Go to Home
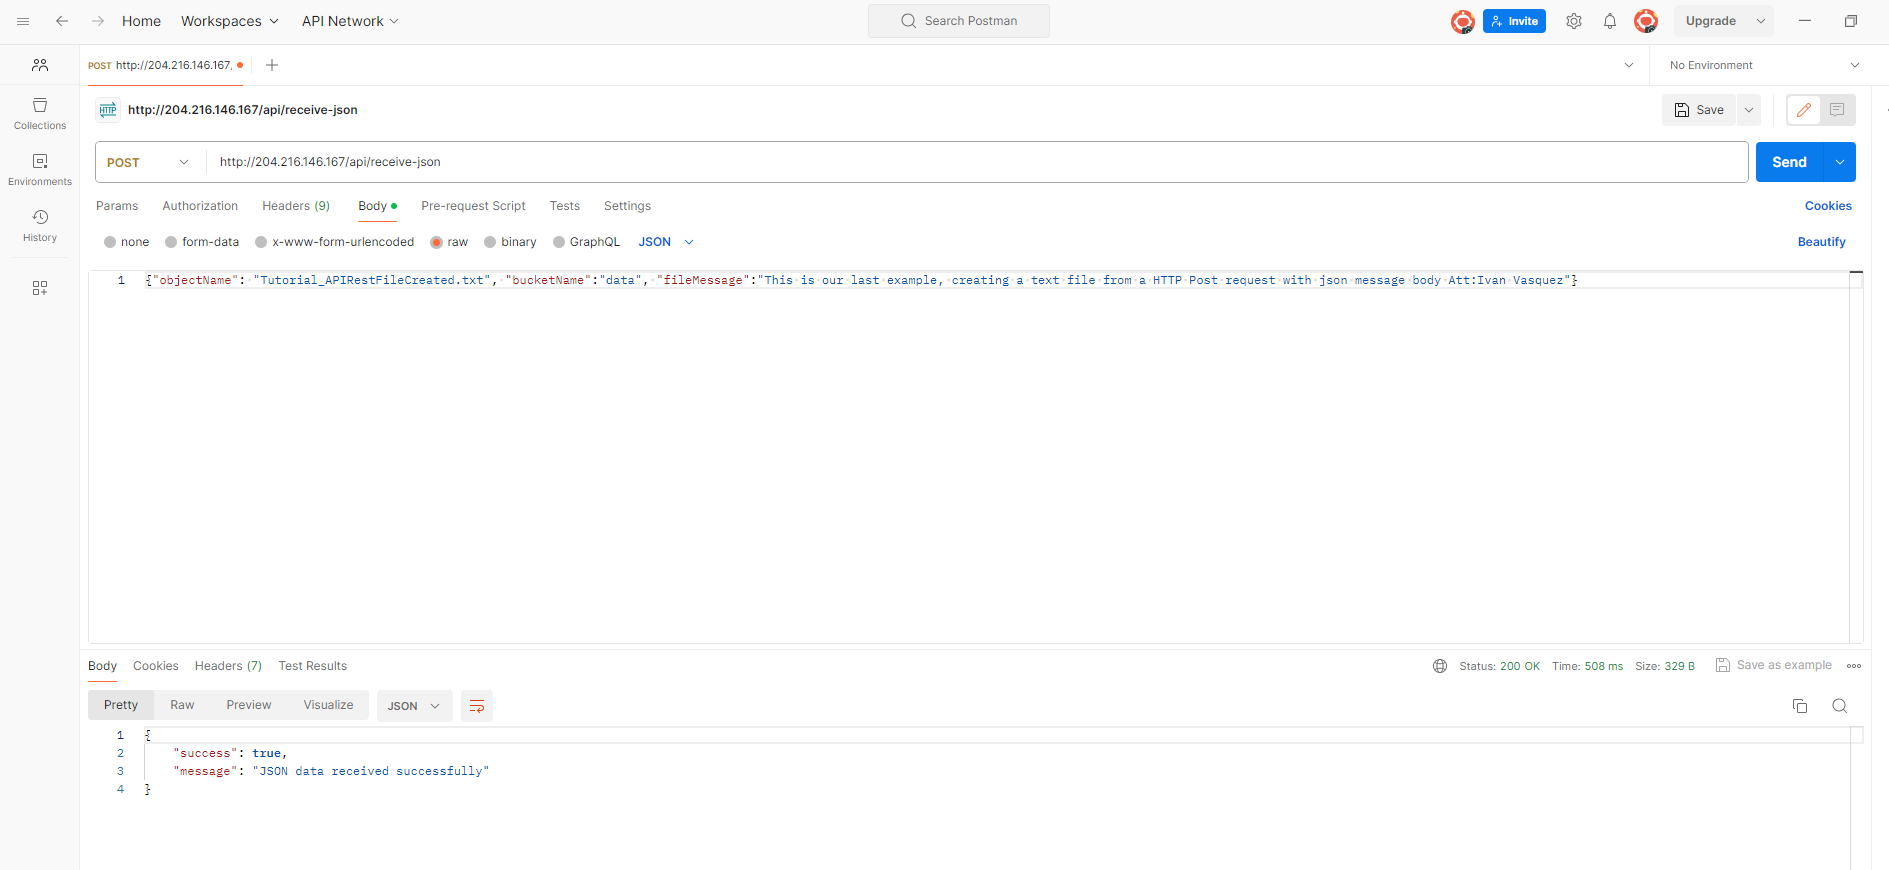This screenshot has width=1889, height=870. tap(141, 21)
